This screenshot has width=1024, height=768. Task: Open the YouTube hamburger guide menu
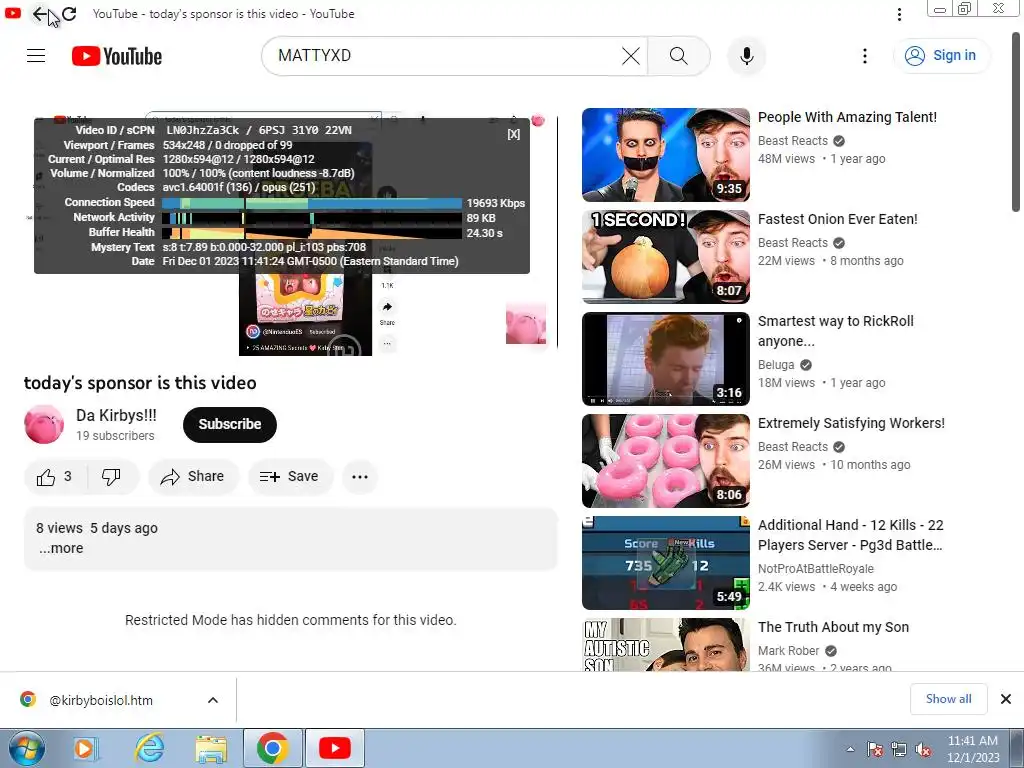tap(36, 56)
